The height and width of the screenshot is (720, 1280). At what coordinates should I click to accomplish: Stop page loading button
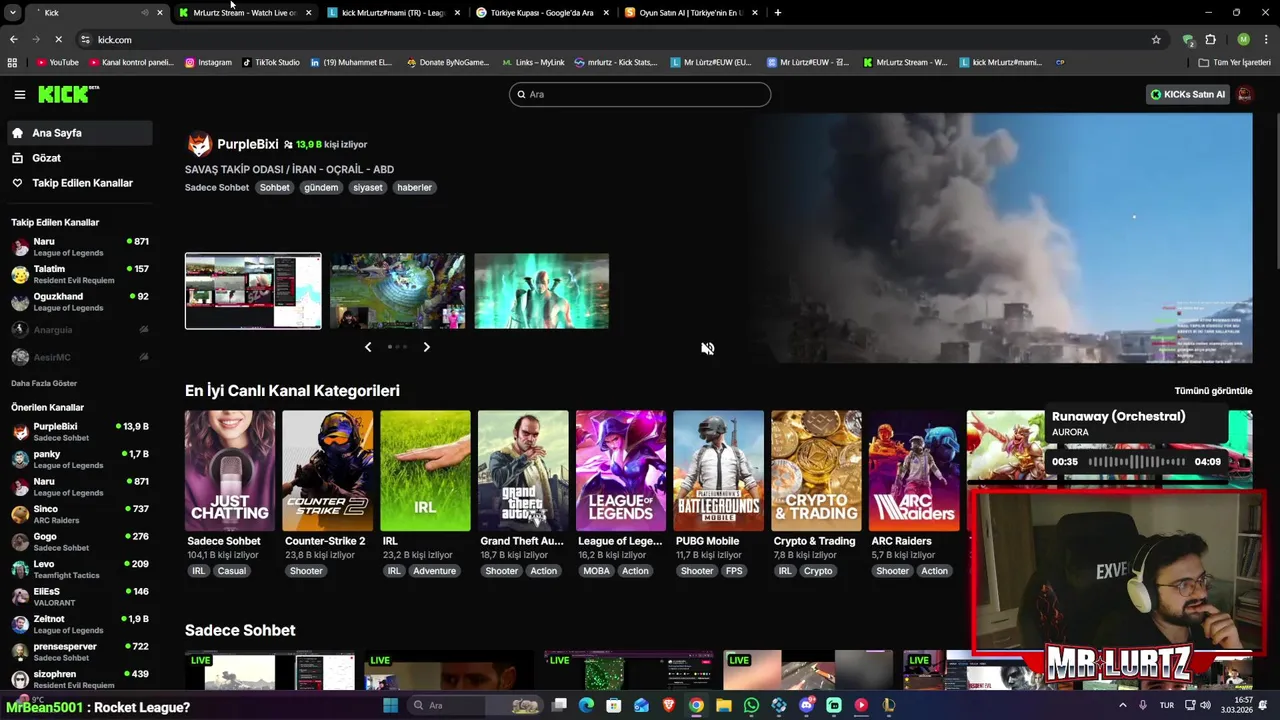(58, 40)
